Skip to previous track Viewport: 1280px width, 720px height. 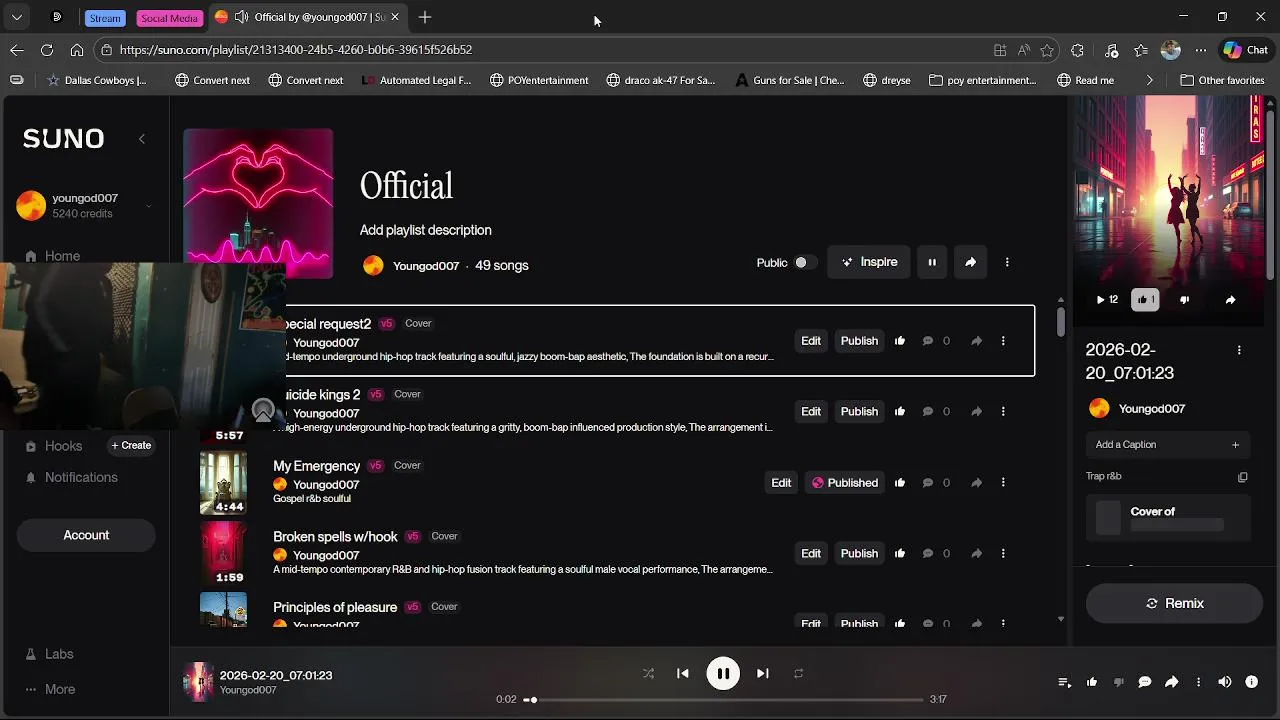pyautogui.click(x=683, y=674)
